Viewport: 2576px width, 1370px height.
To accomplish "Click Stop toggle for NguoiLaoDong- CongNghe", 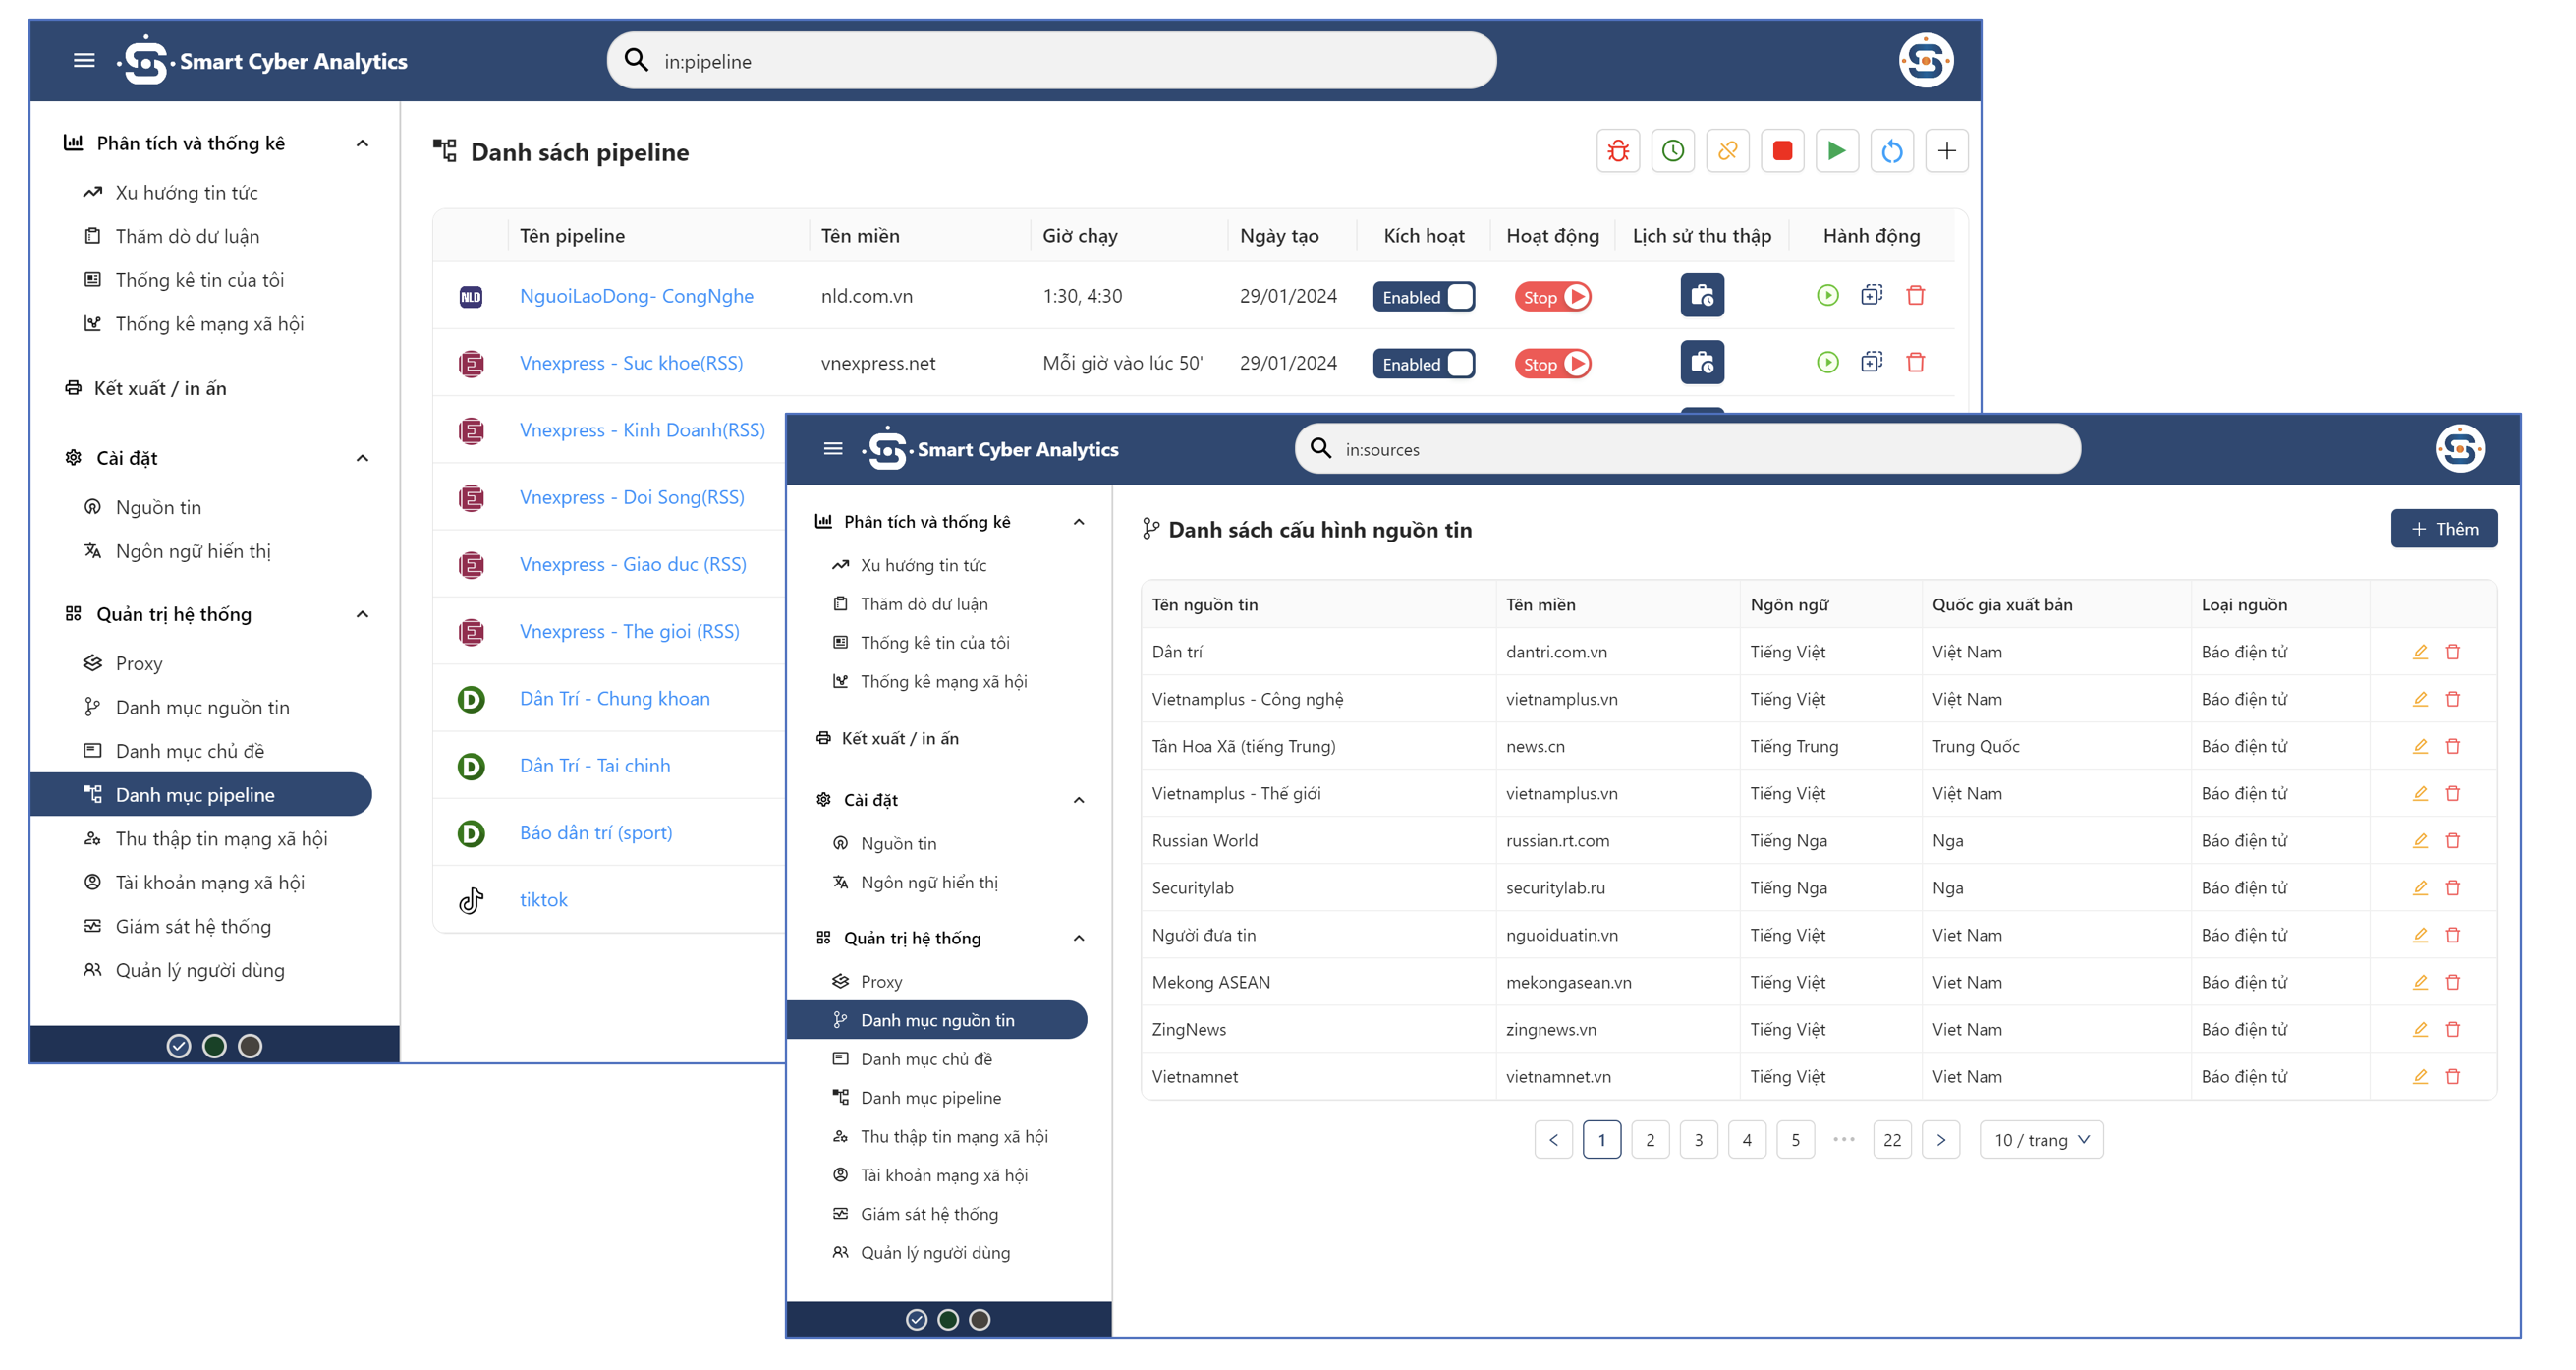I will click(1552, 297).
